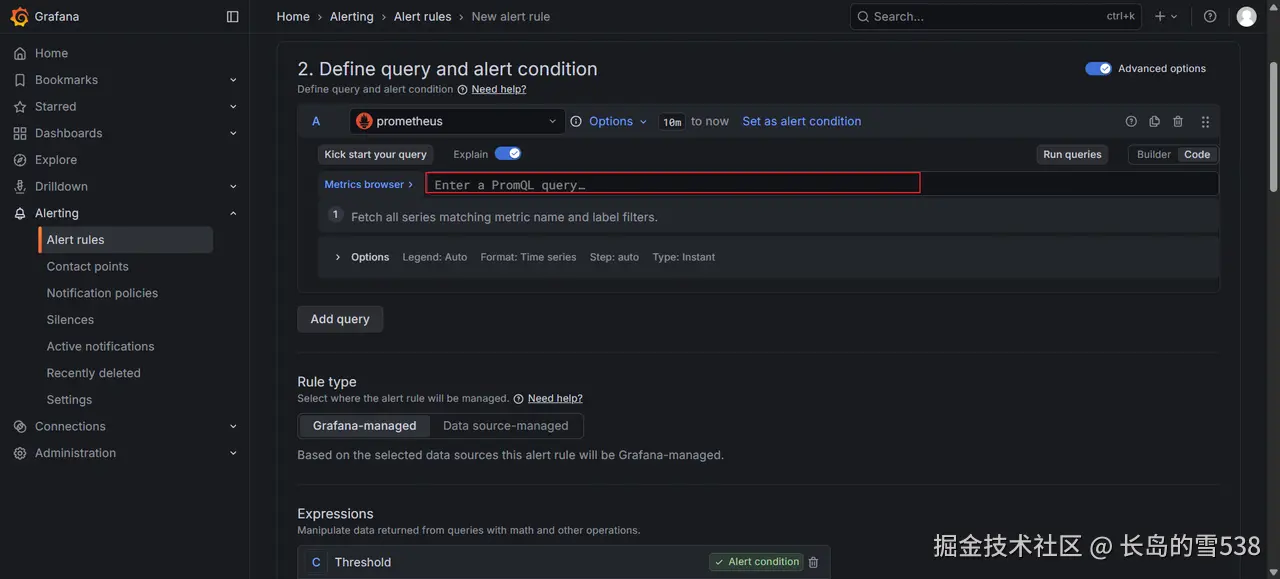This screenshot has width=1280, height=579.
Task: Open the user profile avatar
Action: pyautogui.click(x=1246, y=17)
